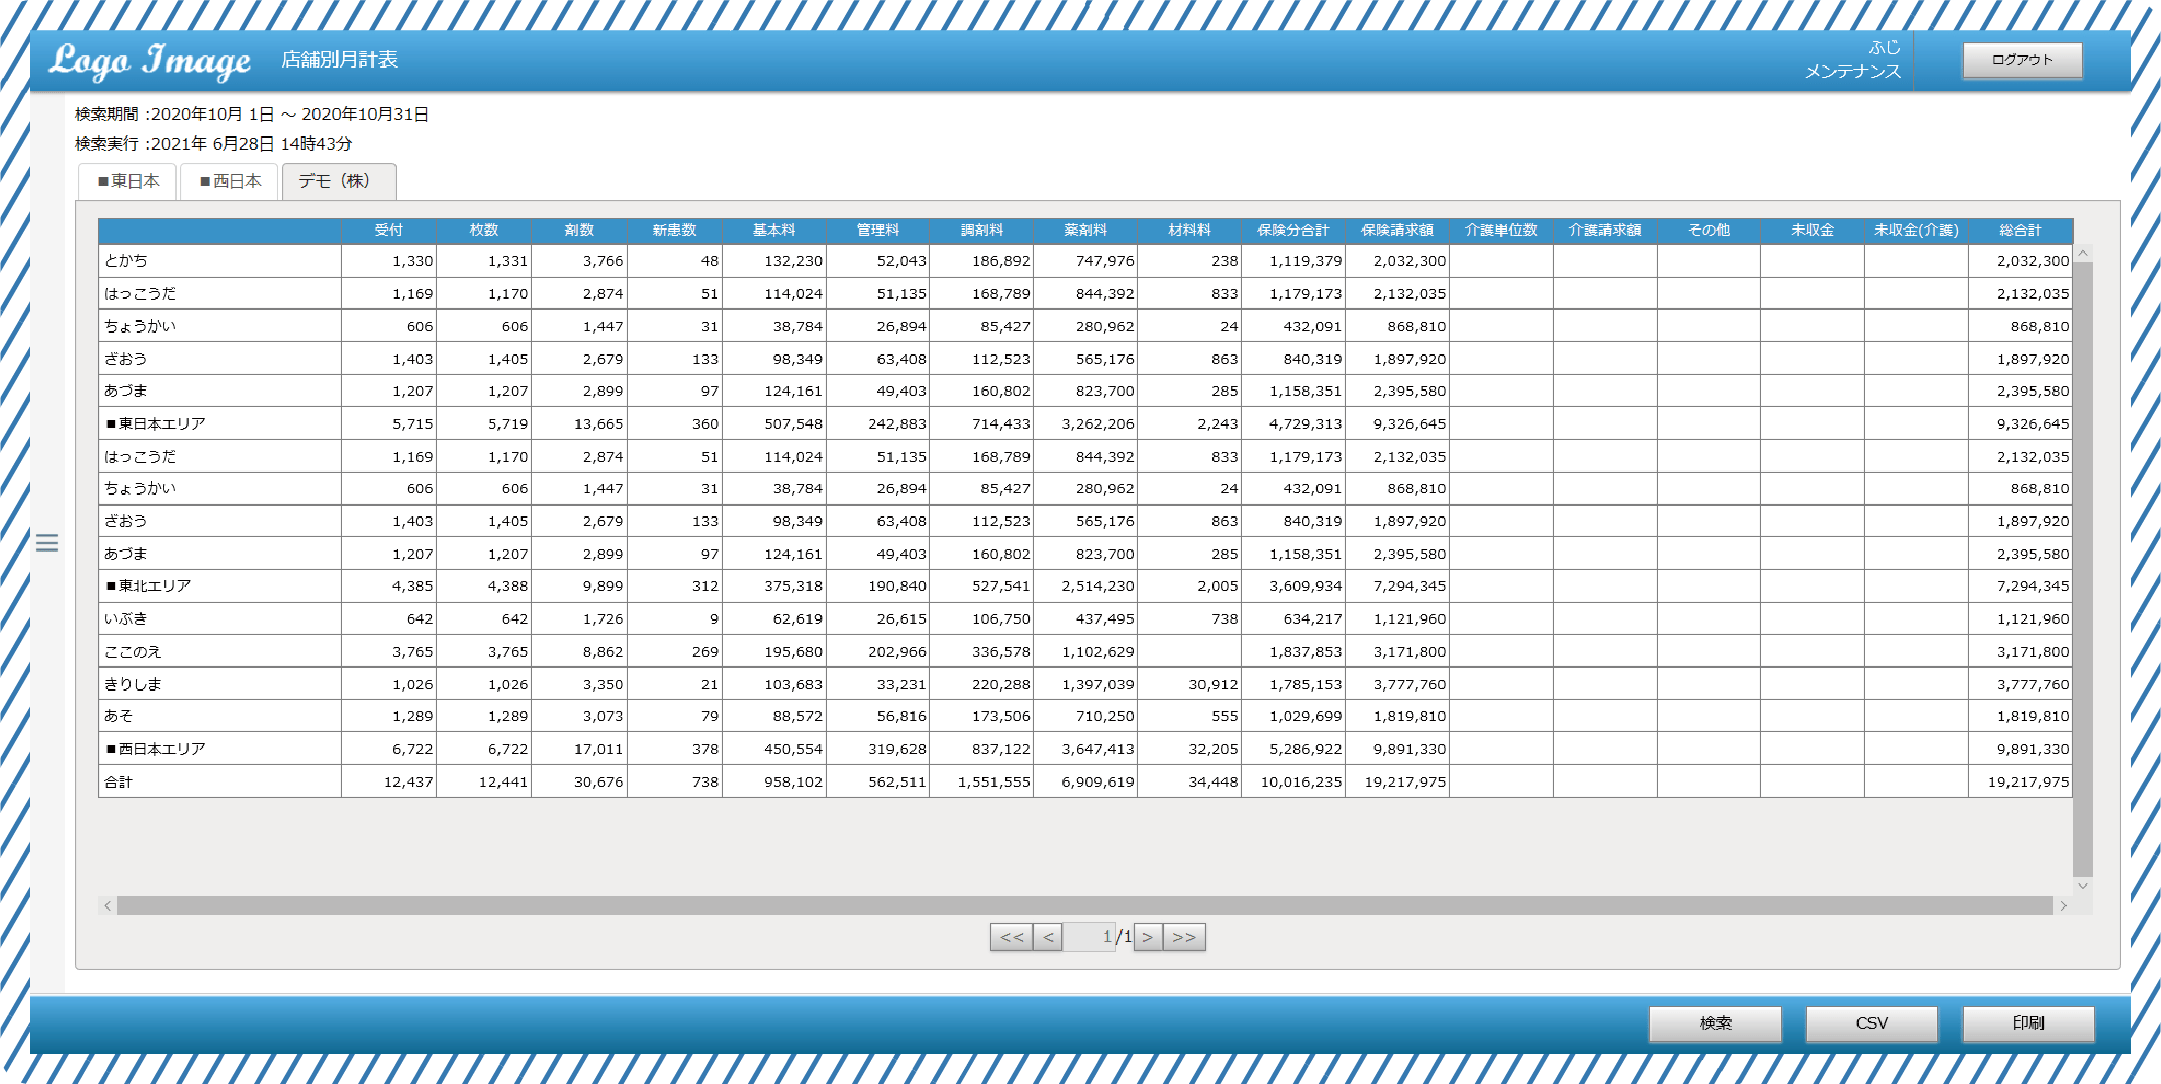Select the あそ row name

[118, 716]
